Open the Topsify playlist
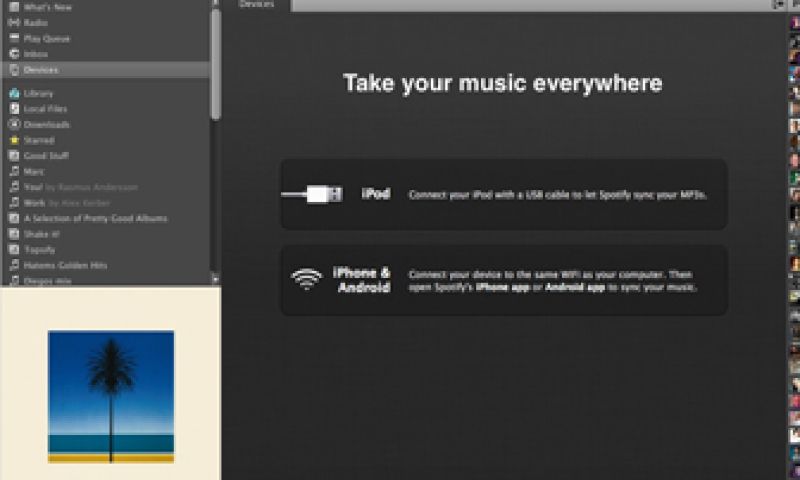 click(x=39, y=249)
